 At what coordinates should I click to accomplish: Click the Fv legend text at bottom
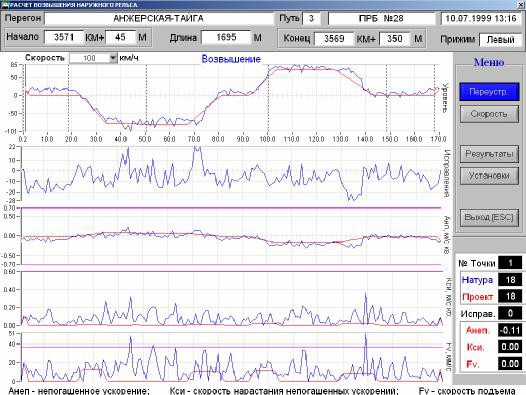tap(467, 391)
